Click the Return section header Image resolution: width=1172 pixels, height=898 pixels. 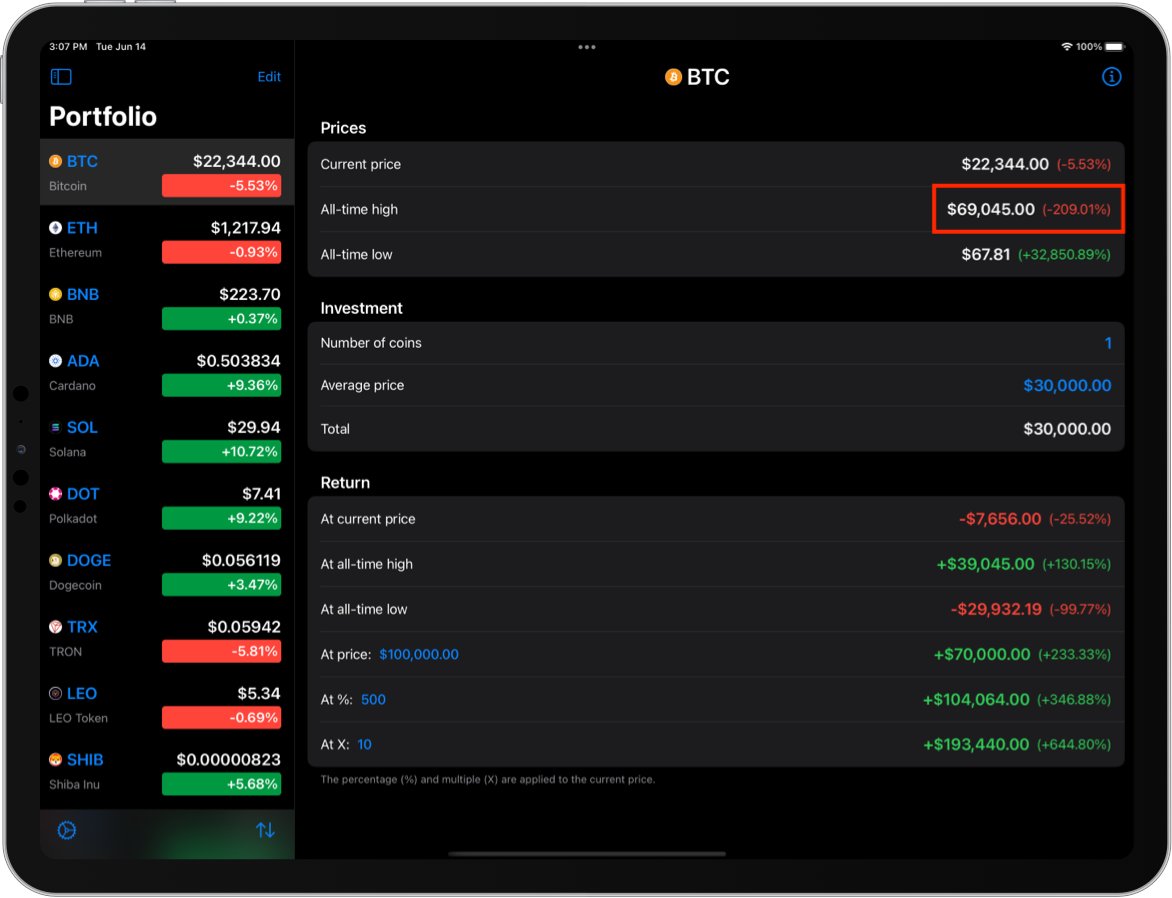[345, 483]
